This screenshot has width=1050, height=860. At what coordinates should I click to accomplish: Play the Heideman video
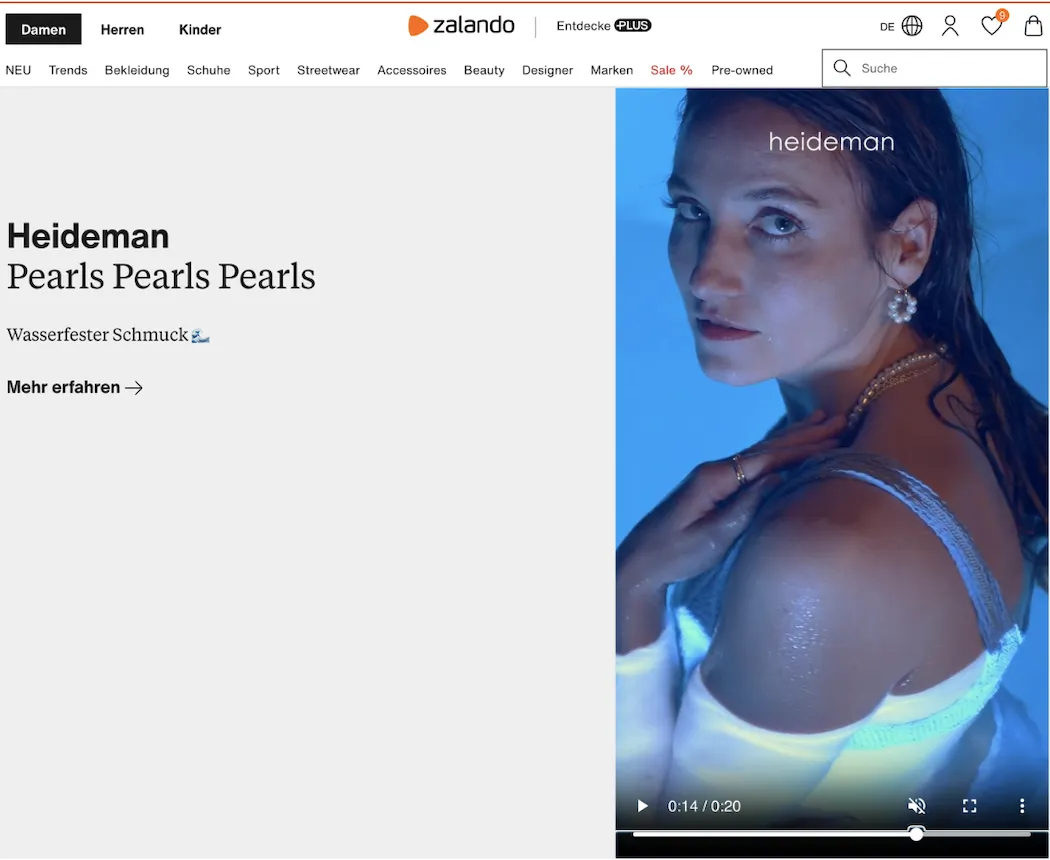642,806
